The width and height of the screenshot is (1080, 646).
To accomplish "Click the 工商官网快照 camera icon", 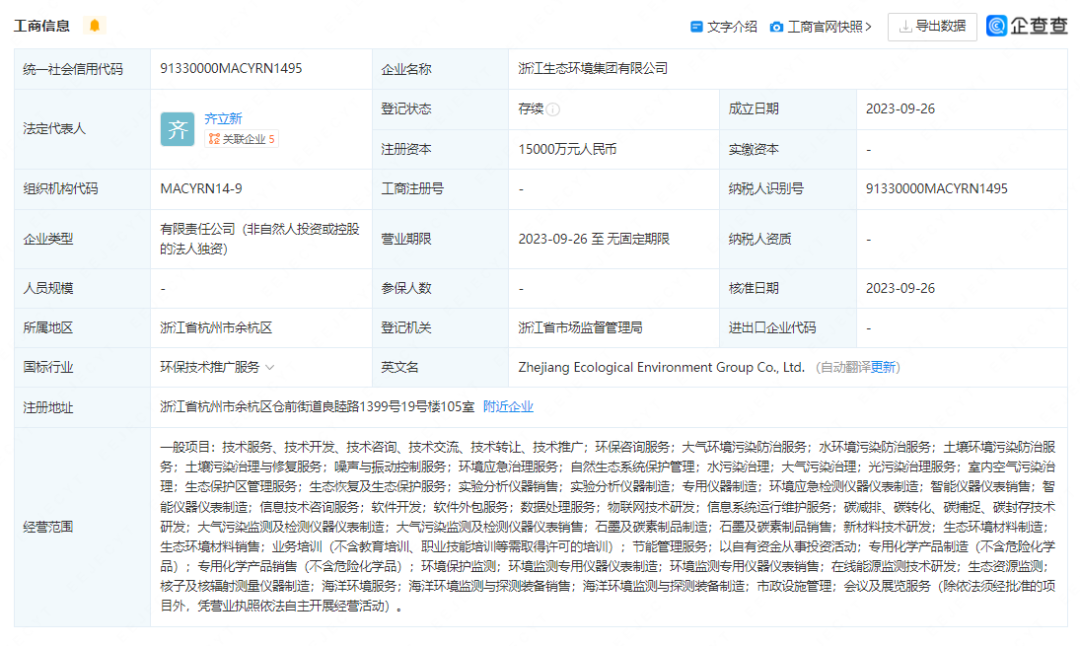I will pos(777,27).
